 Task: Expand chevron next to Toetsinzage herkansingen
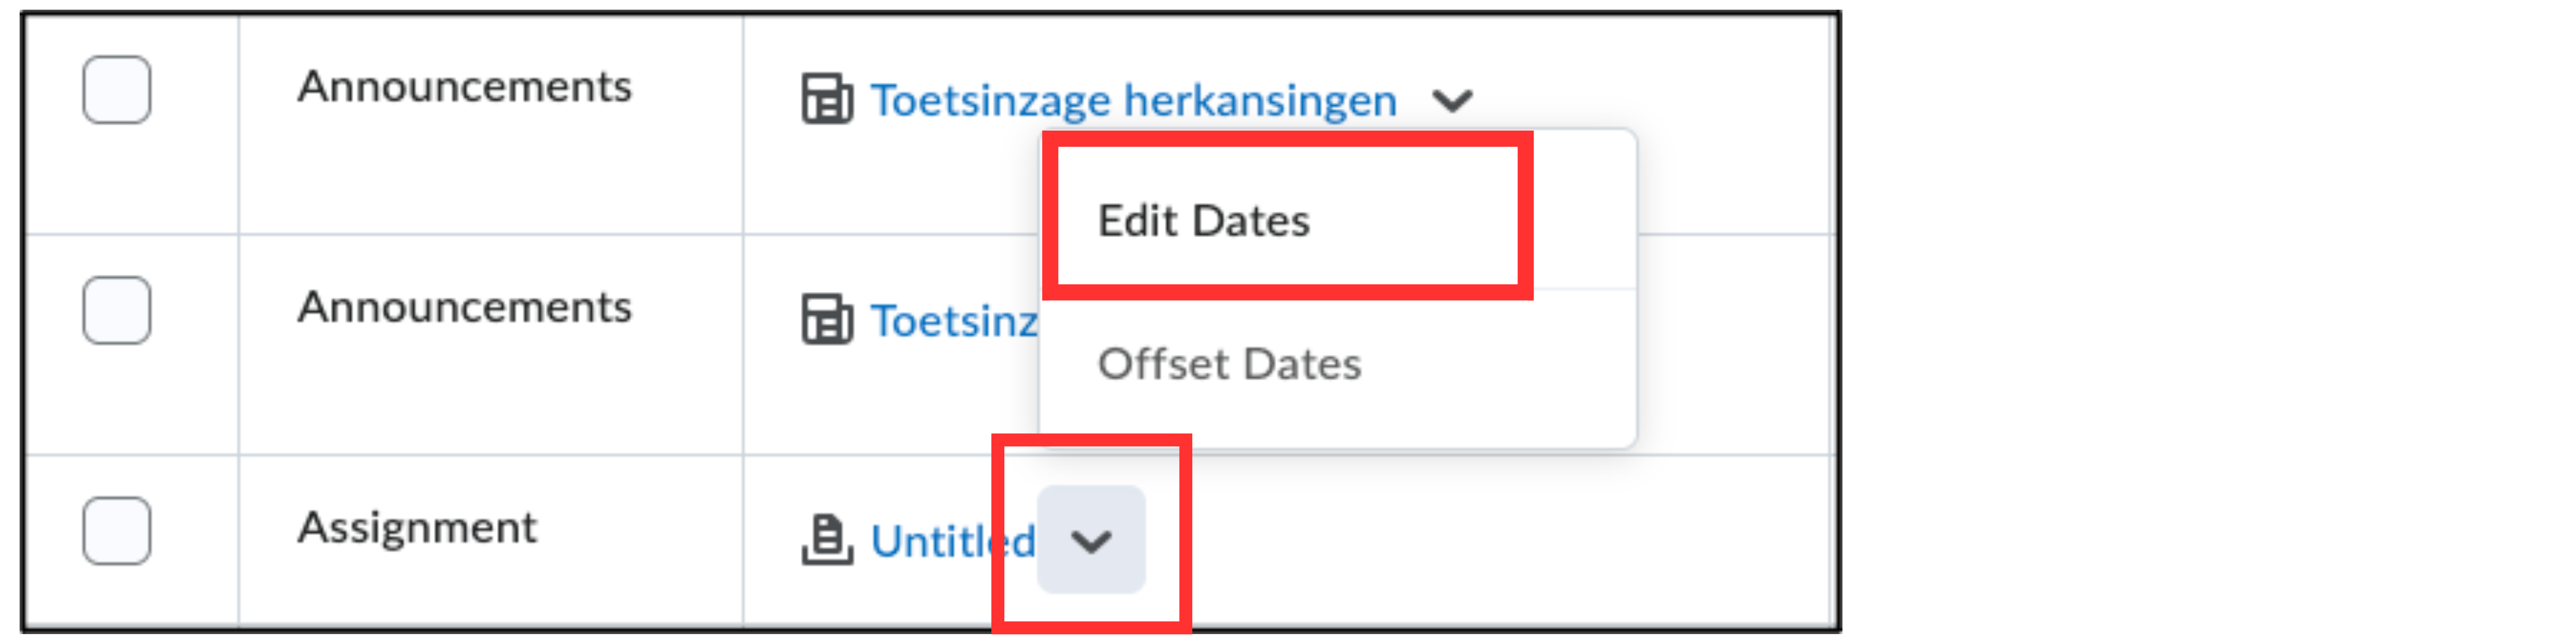coord(1452,100)
